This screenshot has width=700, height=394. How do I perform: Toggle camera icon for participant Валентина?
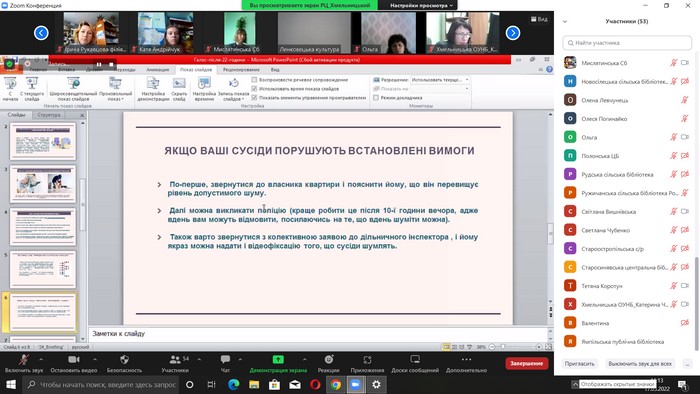point(684,323)
